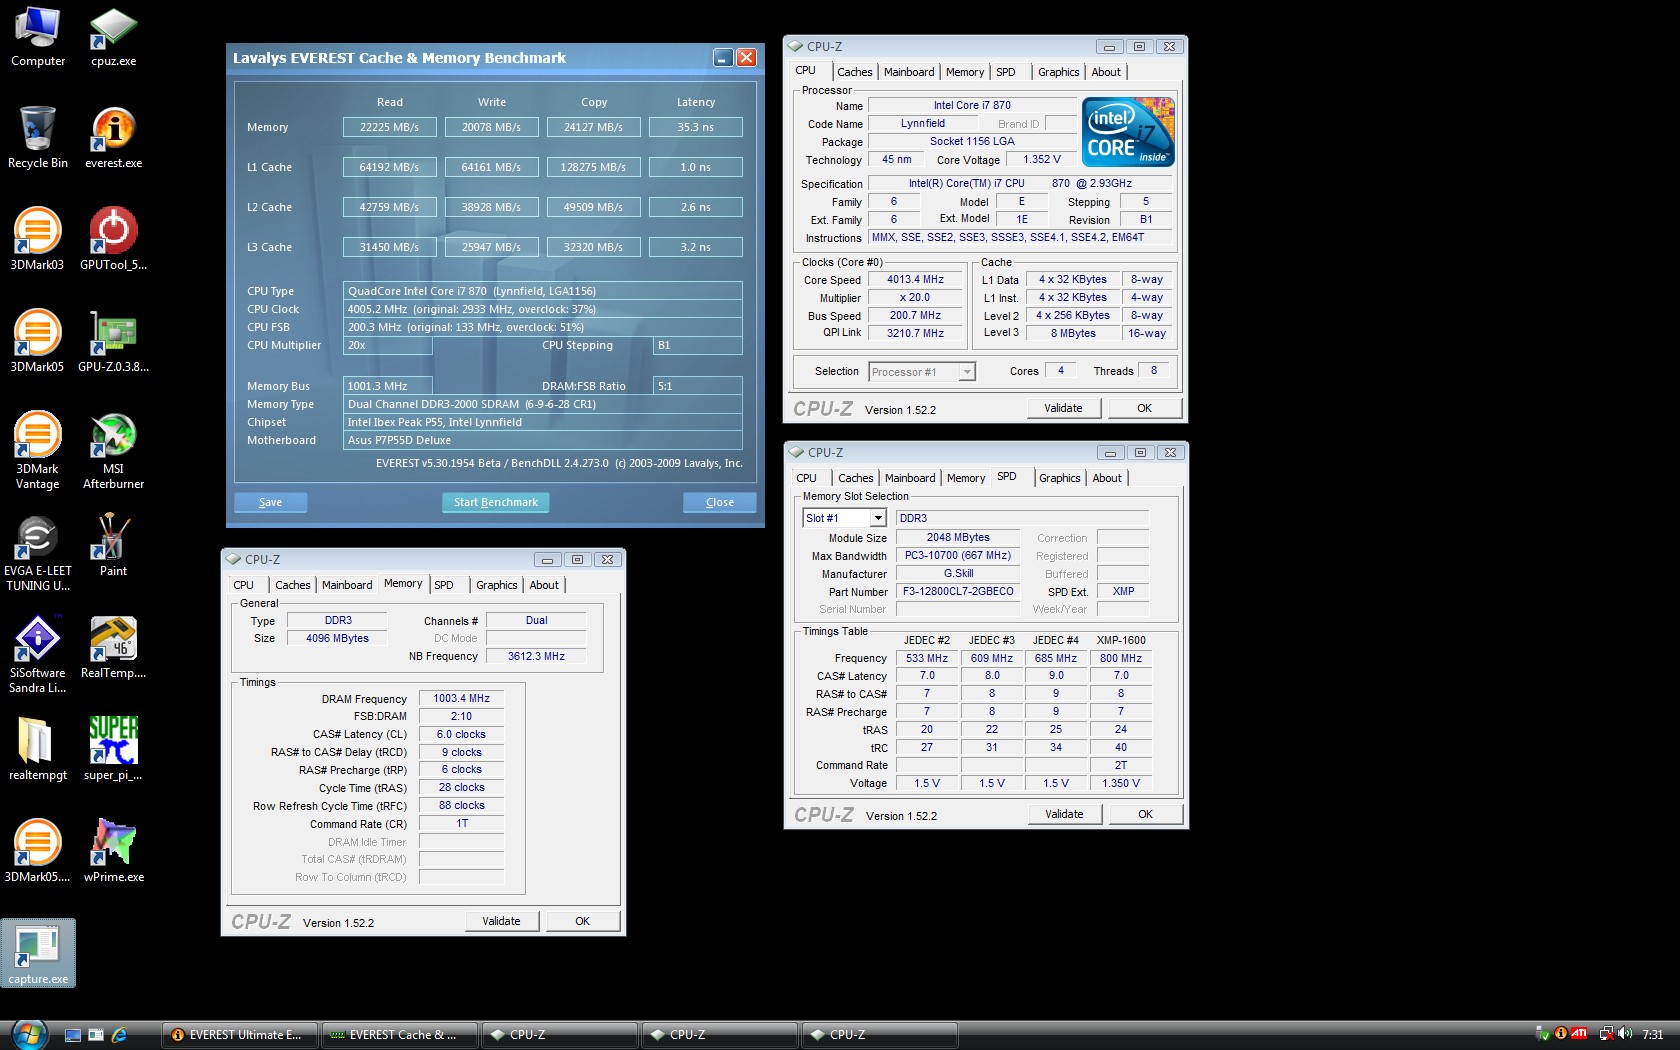The height and width of the screenshot is (1050, 1680).
Task: Click the QPI Link 3210.7 MHz value
Action: (x=914, y=334)
